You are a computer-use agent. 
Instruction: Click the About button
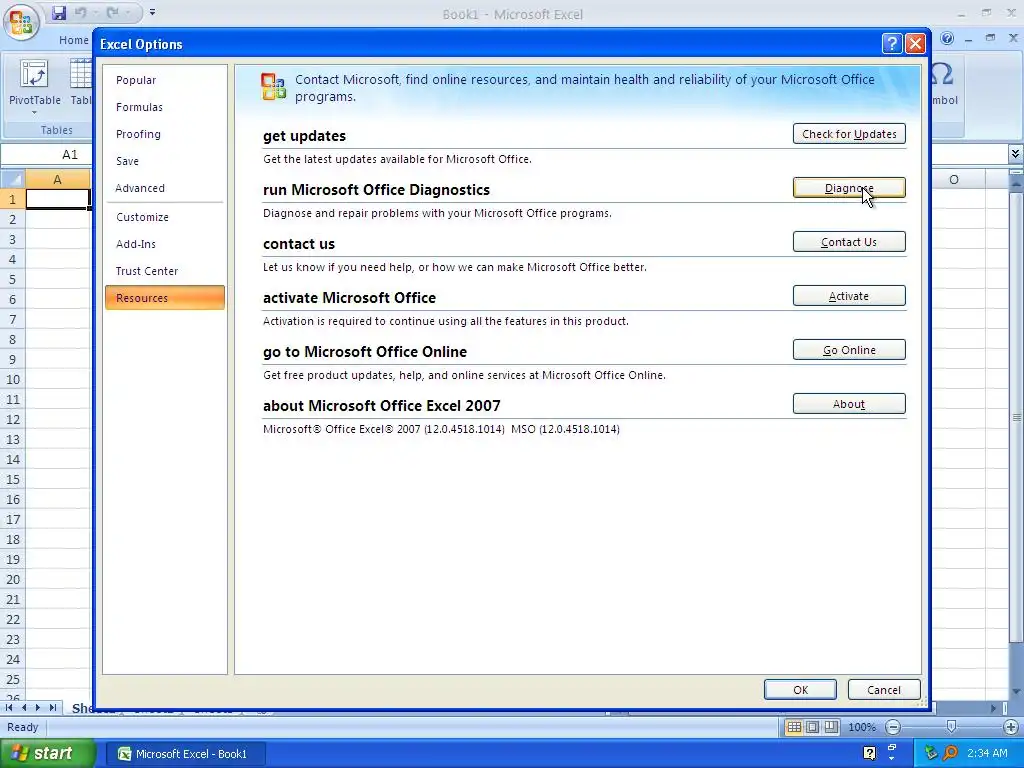[849, 404]
